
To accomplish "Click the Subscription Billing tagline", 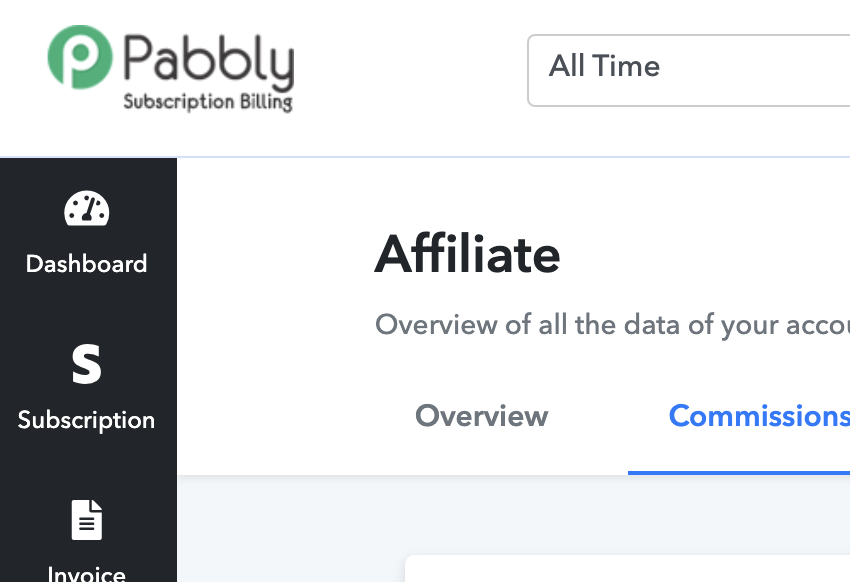I will point(208,102).
